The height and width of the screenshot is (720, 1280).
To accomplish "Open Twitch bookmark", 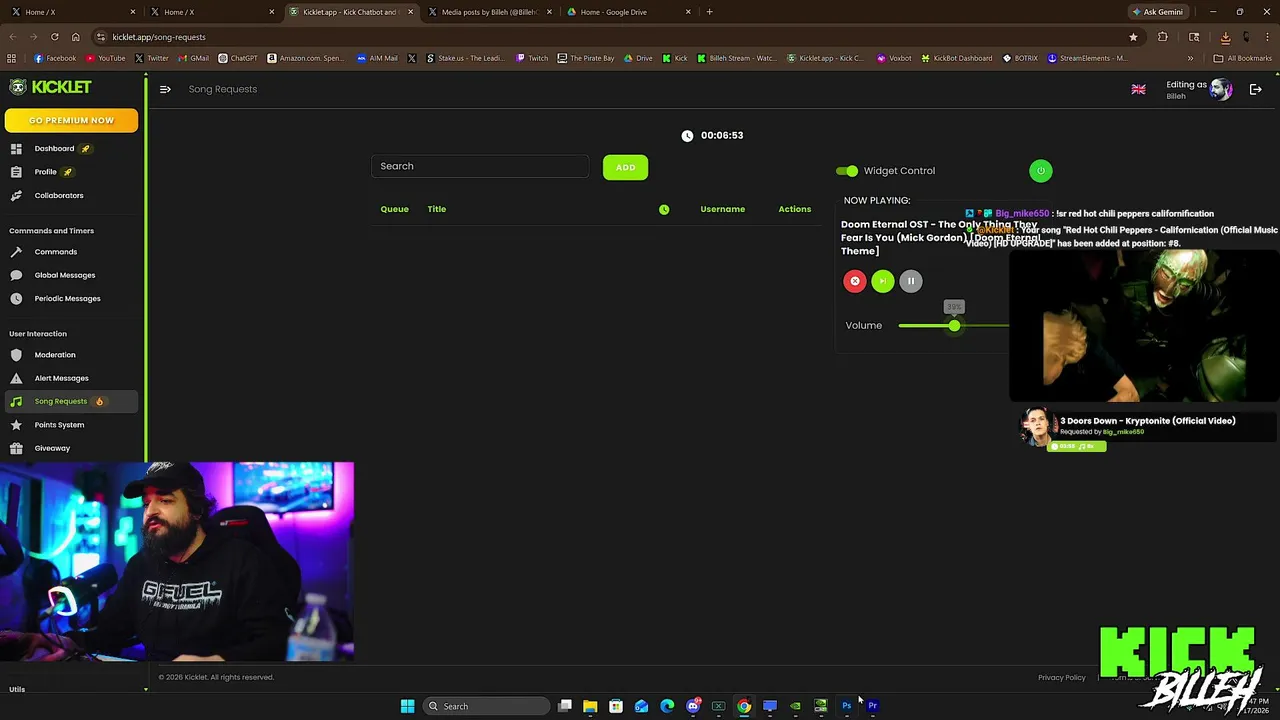I will 532,58.
